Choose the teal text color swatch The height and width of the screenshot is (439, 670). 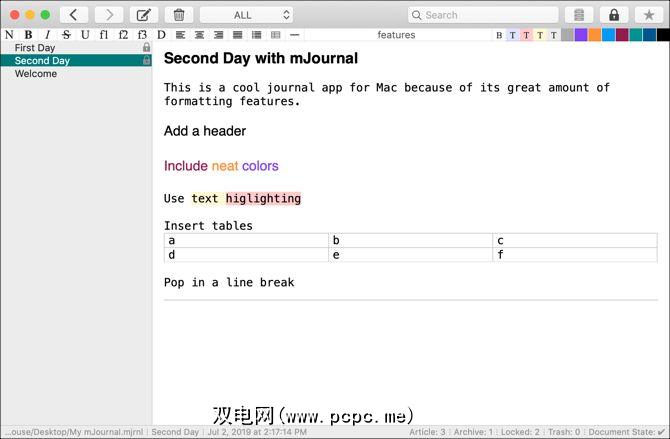coord(636,35)
